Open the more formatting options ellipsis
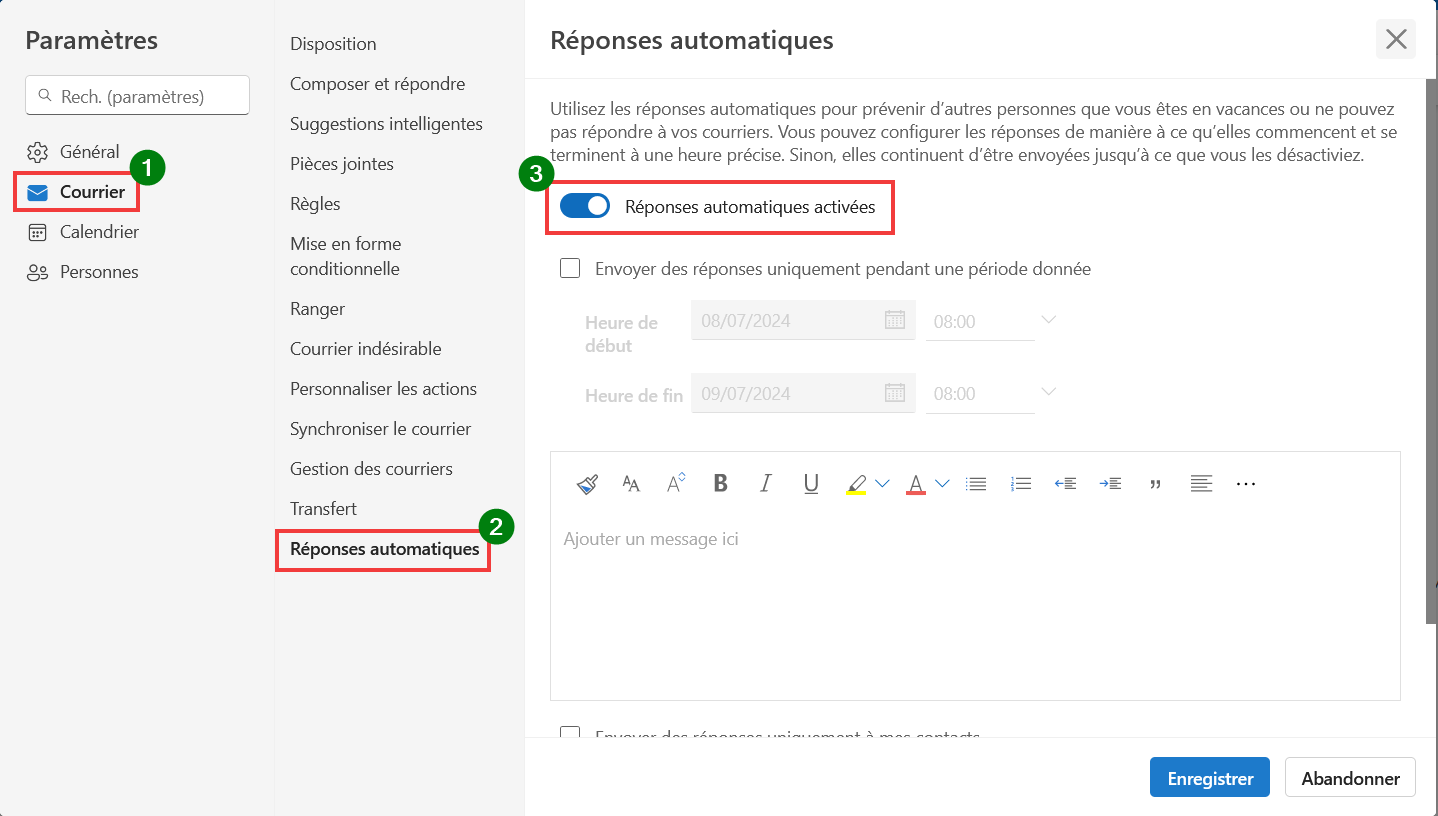 pos(1245,484)
